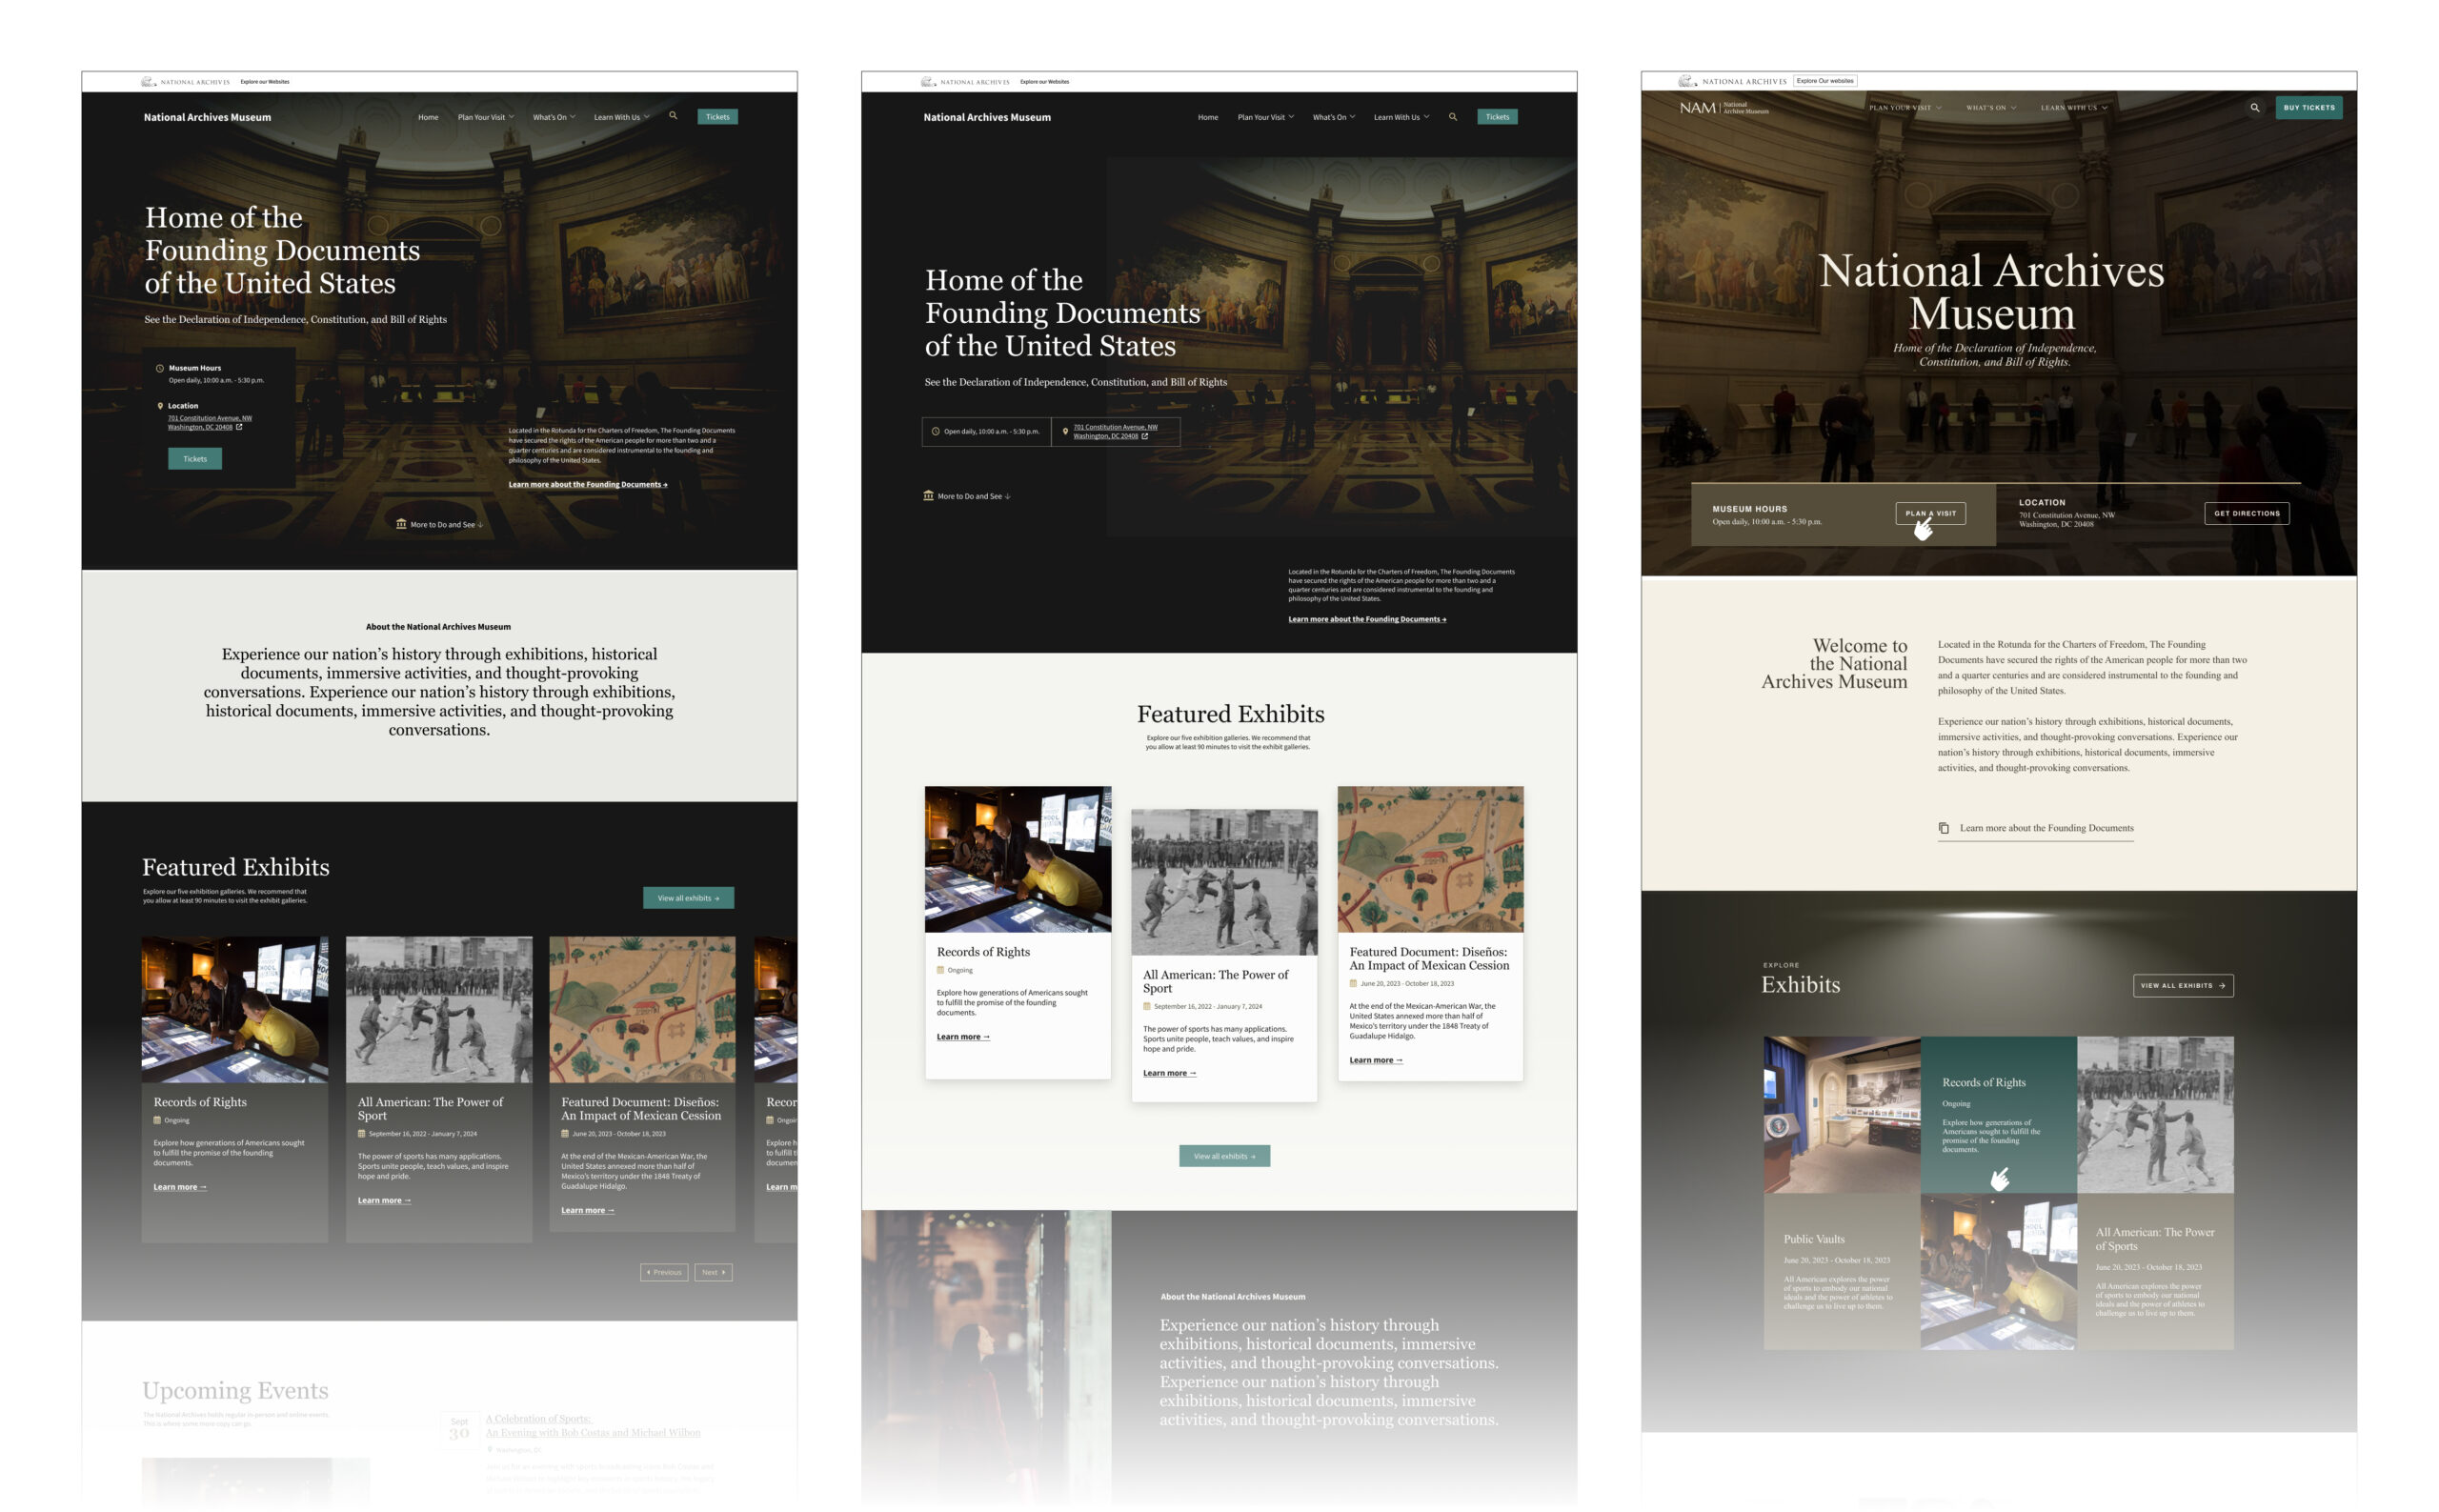The height and width of the screenshot is (1512, 2439).
Task: Open Diseños map painting thumbnail in left mockup
Action: 642,1010
